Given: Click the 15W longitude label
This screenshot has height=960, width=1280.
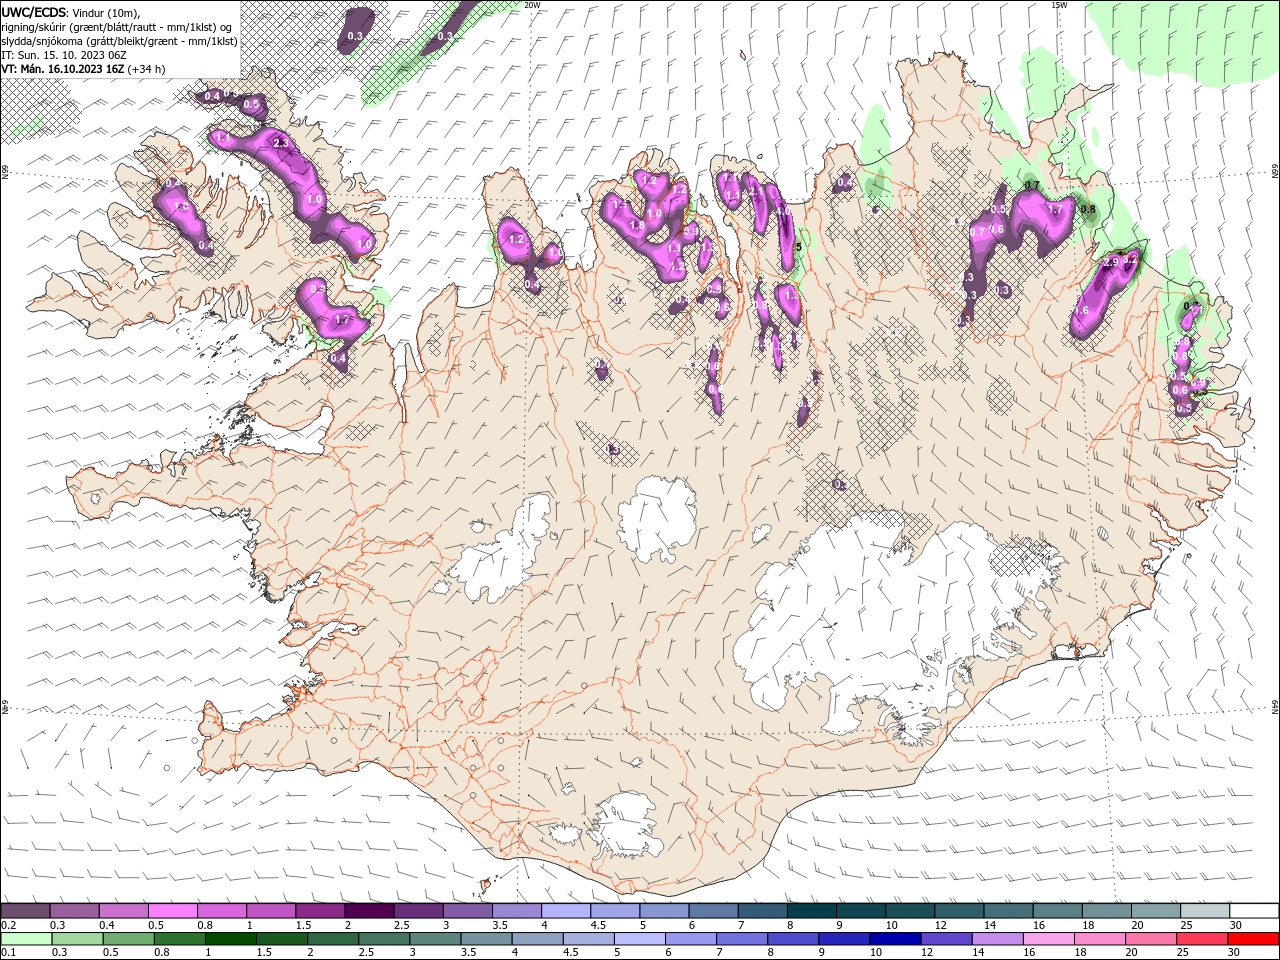Looking at the screenshot, I should pos(1059,5).
